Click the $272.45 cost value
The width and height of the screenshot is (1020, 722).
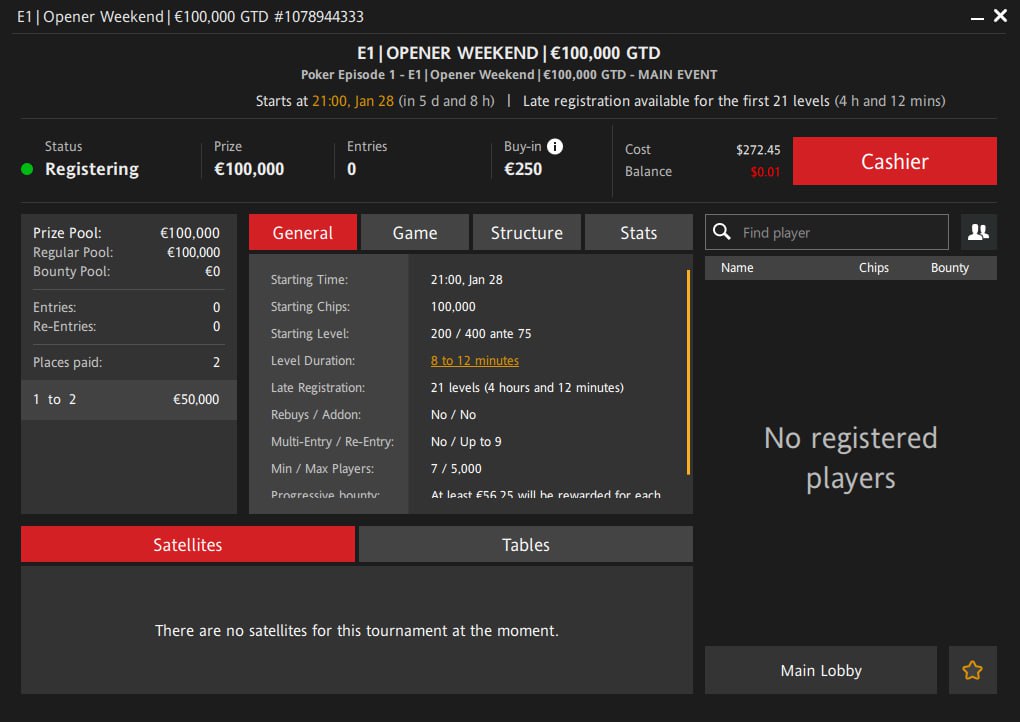click(x=758, y=150)
